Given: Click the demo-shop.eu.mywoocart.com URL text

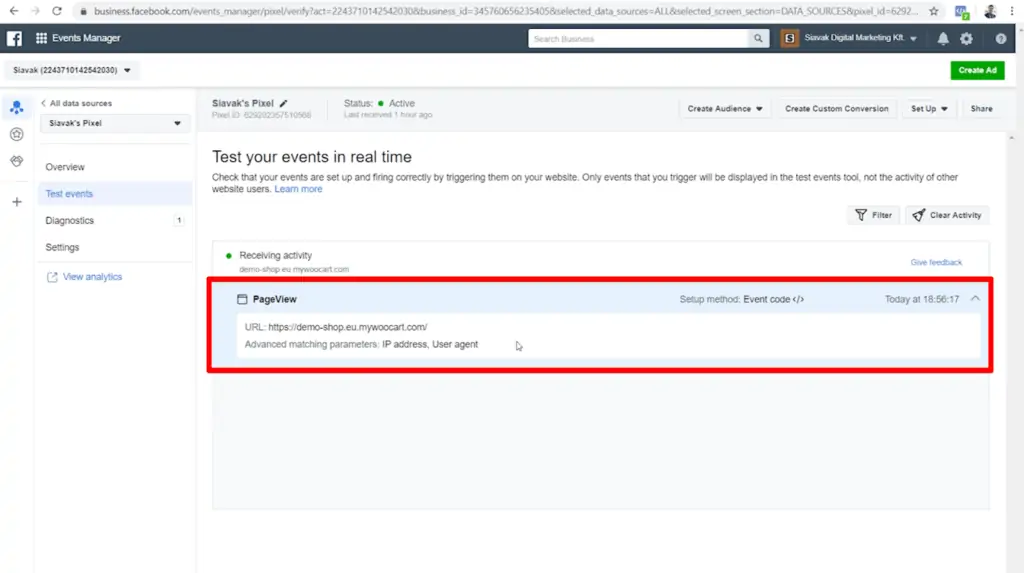Looking at the screenshot, I should coord(347,327).
